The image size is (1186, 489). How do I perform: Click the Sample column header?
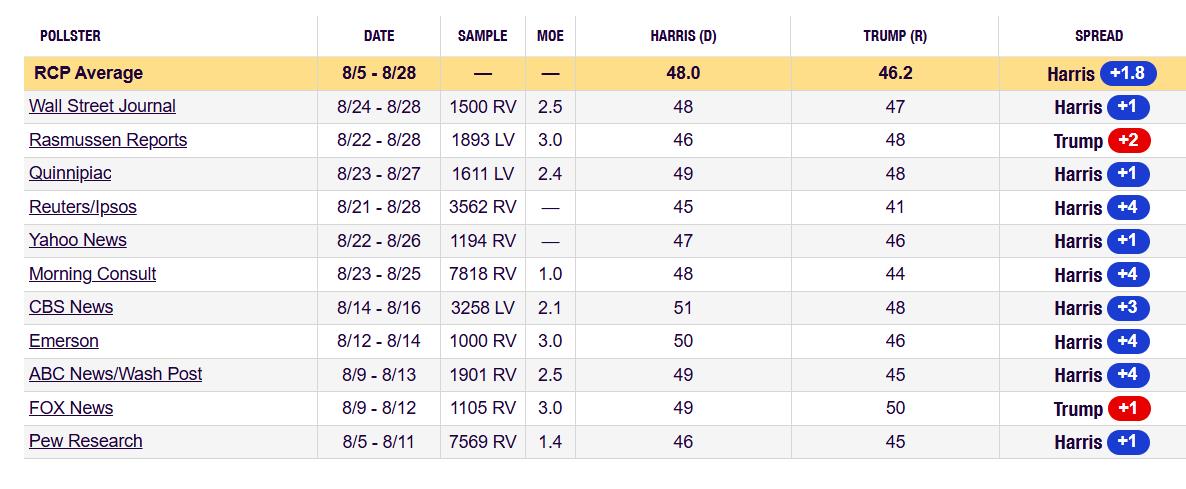point(483,36)
